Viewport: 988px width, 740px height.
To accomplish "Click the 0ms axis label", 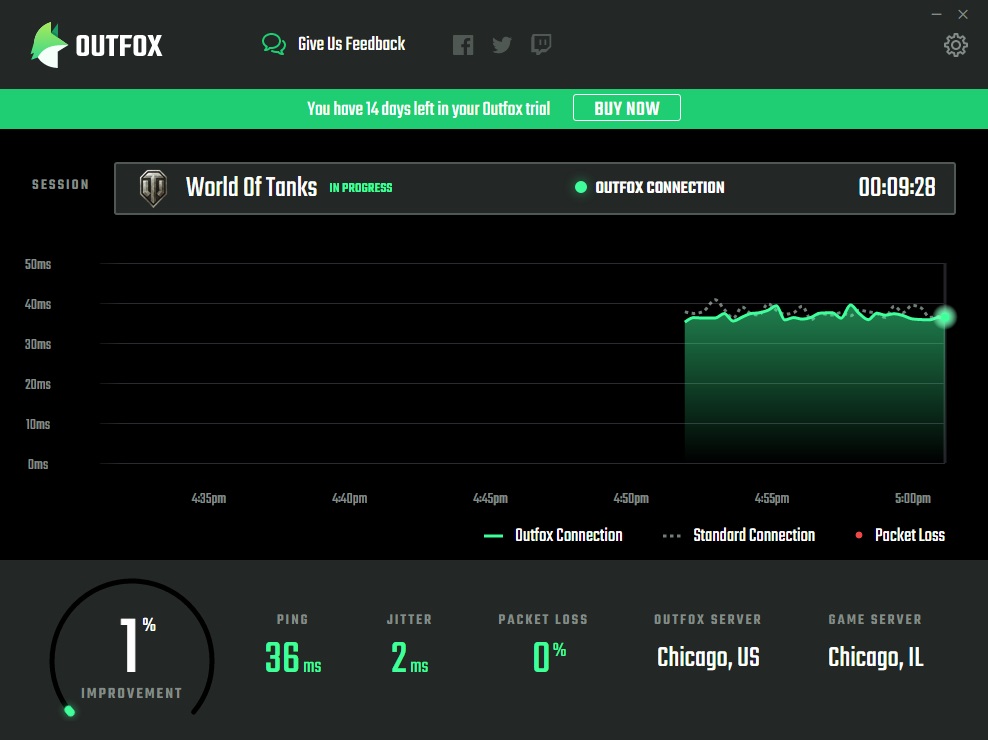I will [x=38, y=464].
